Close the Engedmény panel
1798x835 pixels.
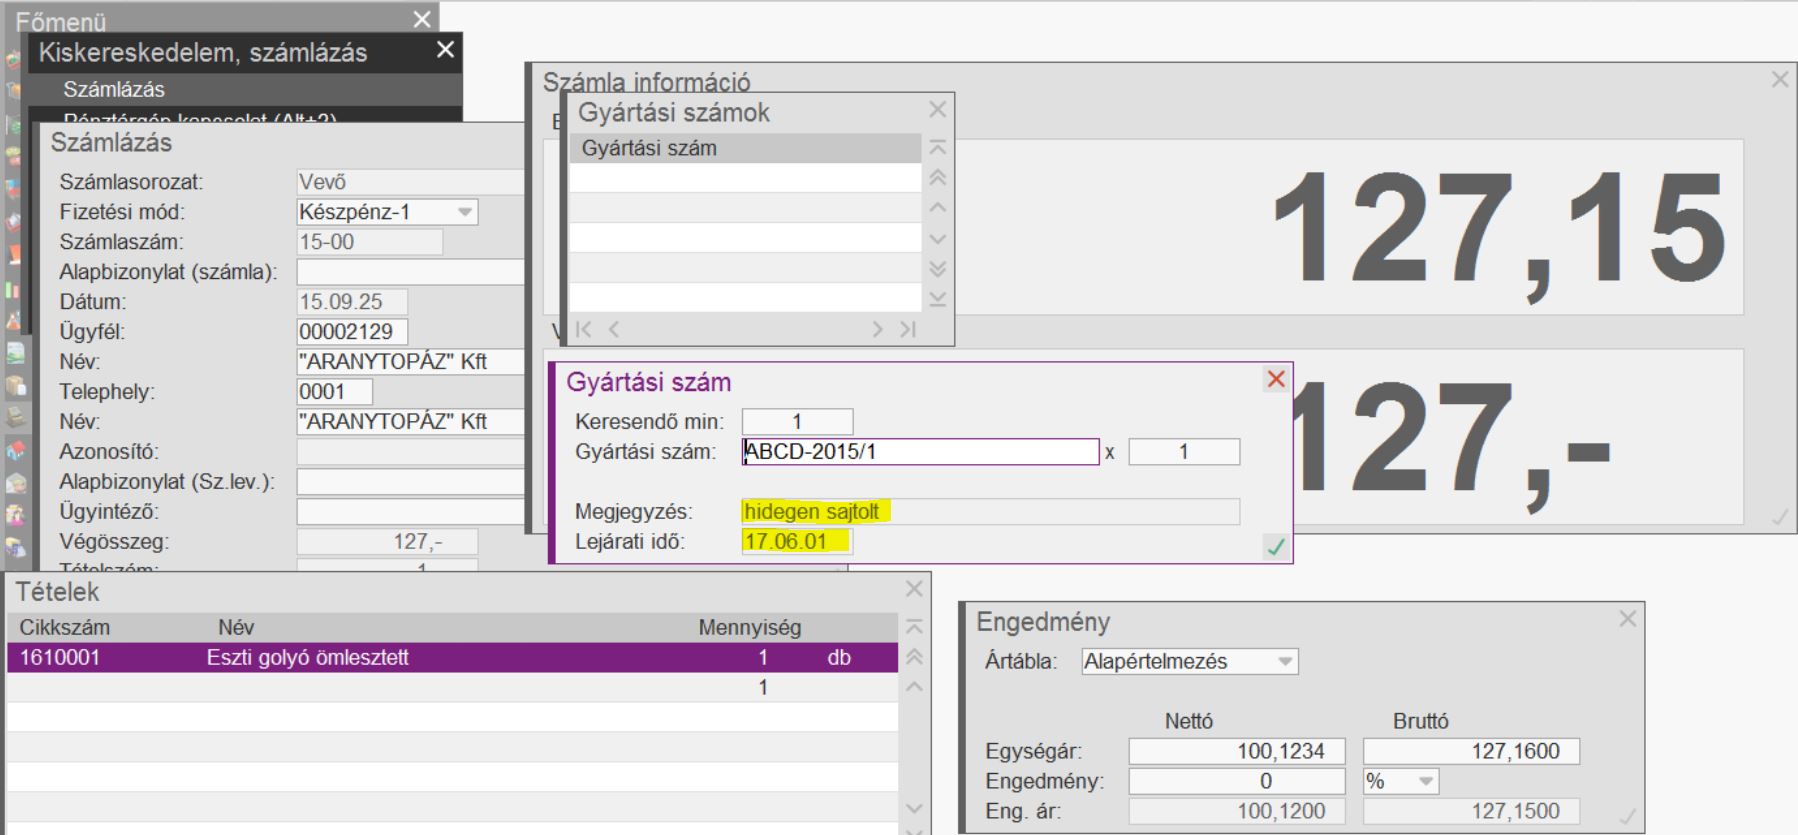[x=1627, y=619]
